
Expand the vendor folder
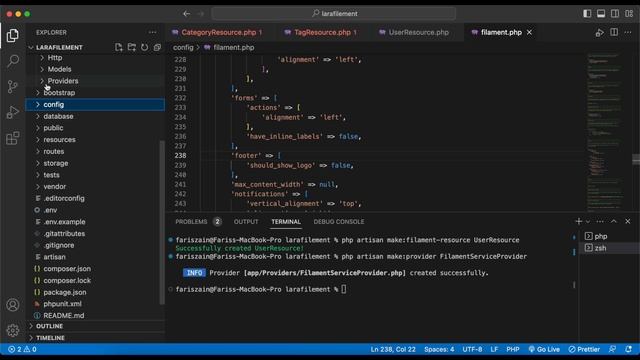pyautogui.click(x=95, y=187)
